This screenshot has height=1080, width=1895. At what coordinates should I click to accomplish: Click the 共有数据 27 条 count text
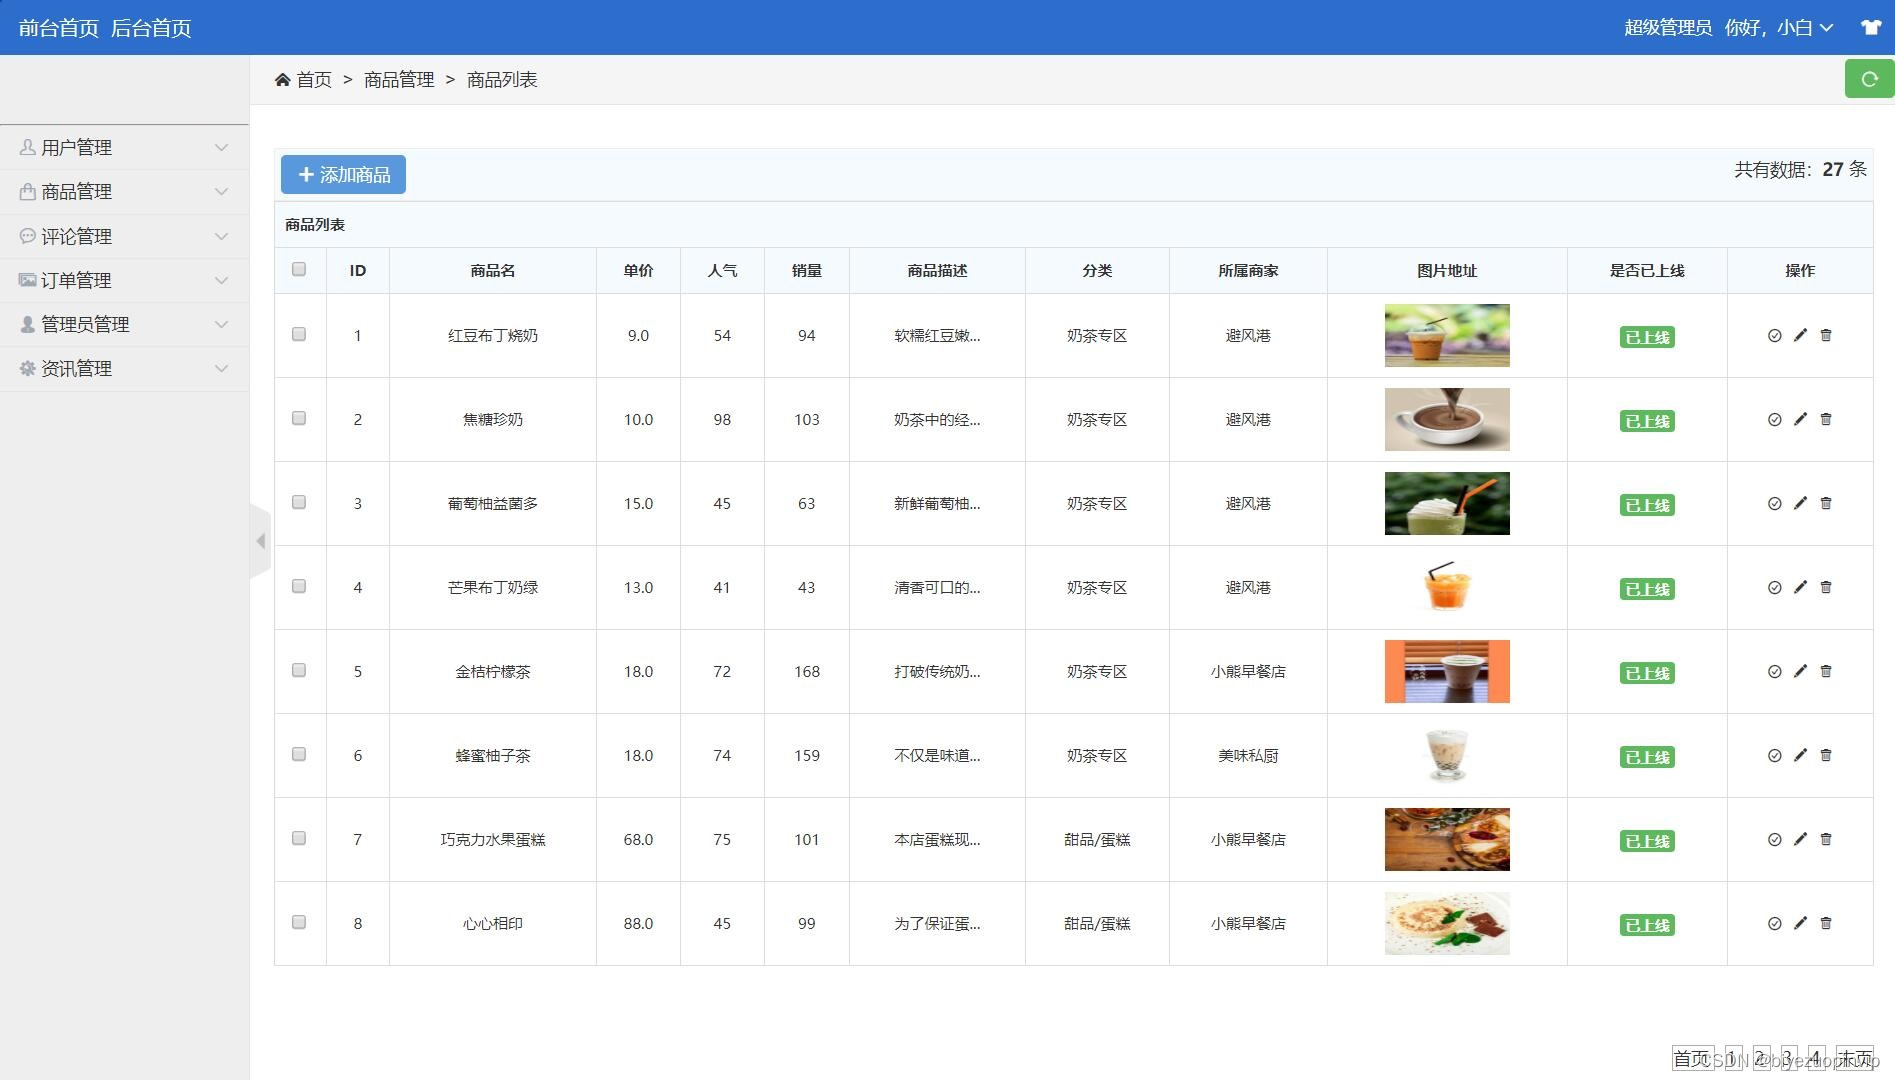coord(1801,169)
